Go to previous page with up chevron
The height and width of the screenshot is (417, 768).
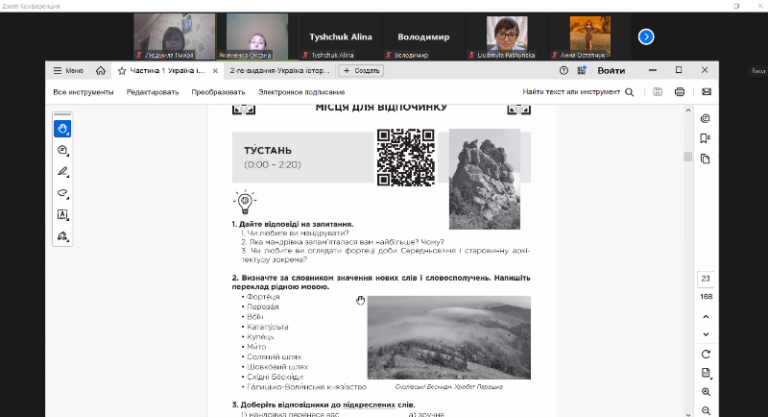point(706,314)
